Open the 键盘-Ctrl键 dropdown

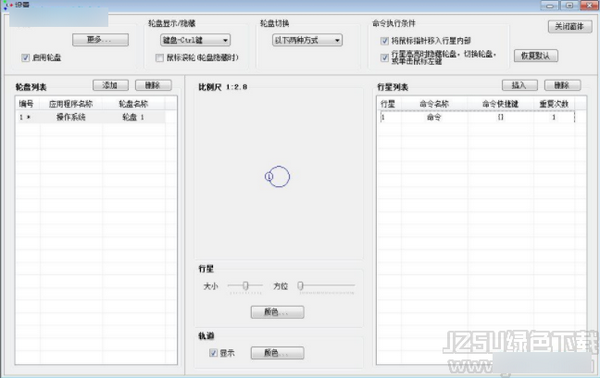[195, 40]
